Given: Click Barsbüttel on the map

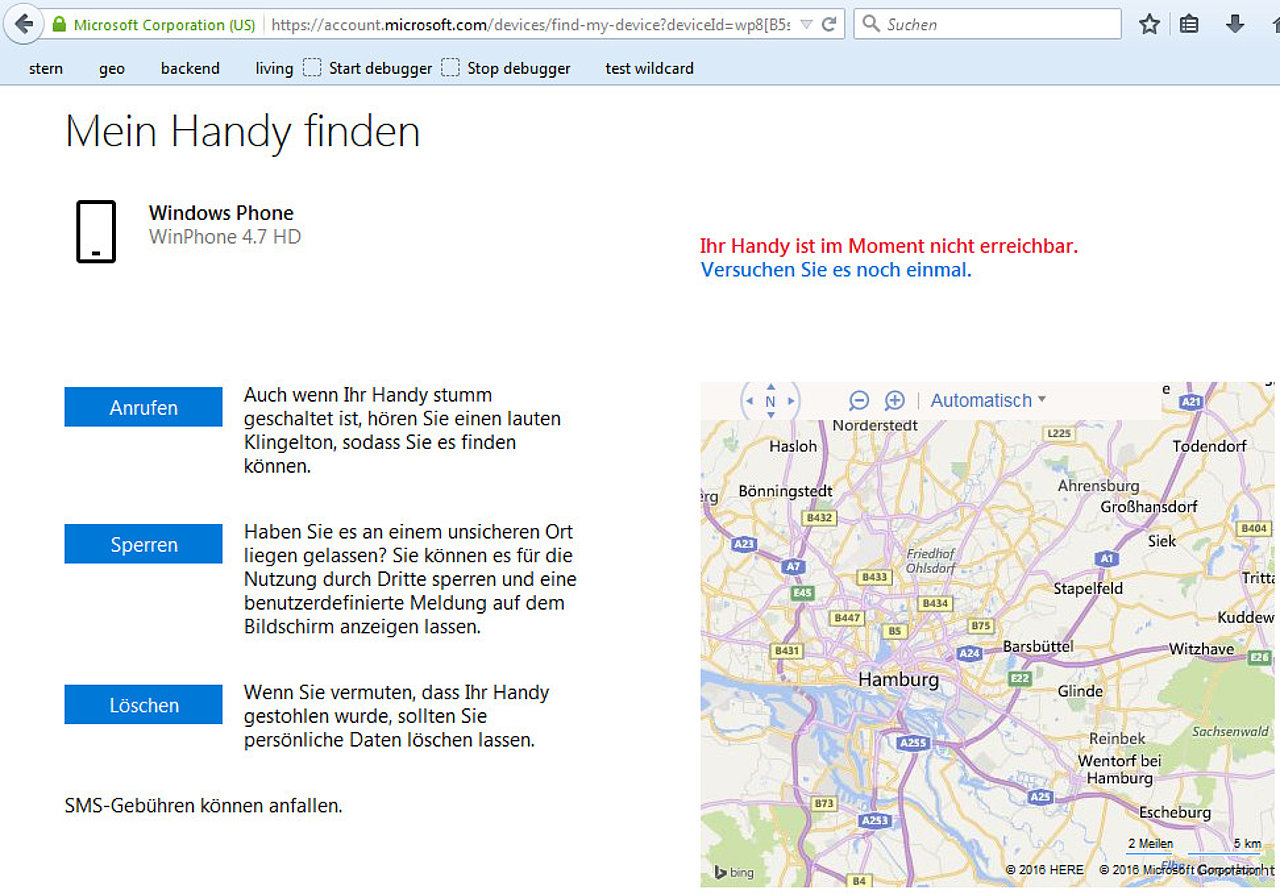Looking at the screenshot, I should [x=1038, y=646].
